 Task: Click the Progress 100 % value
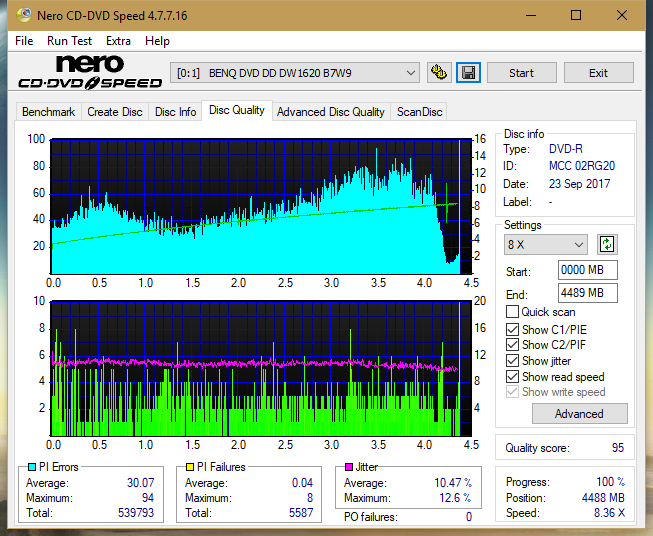click(610, 482)
